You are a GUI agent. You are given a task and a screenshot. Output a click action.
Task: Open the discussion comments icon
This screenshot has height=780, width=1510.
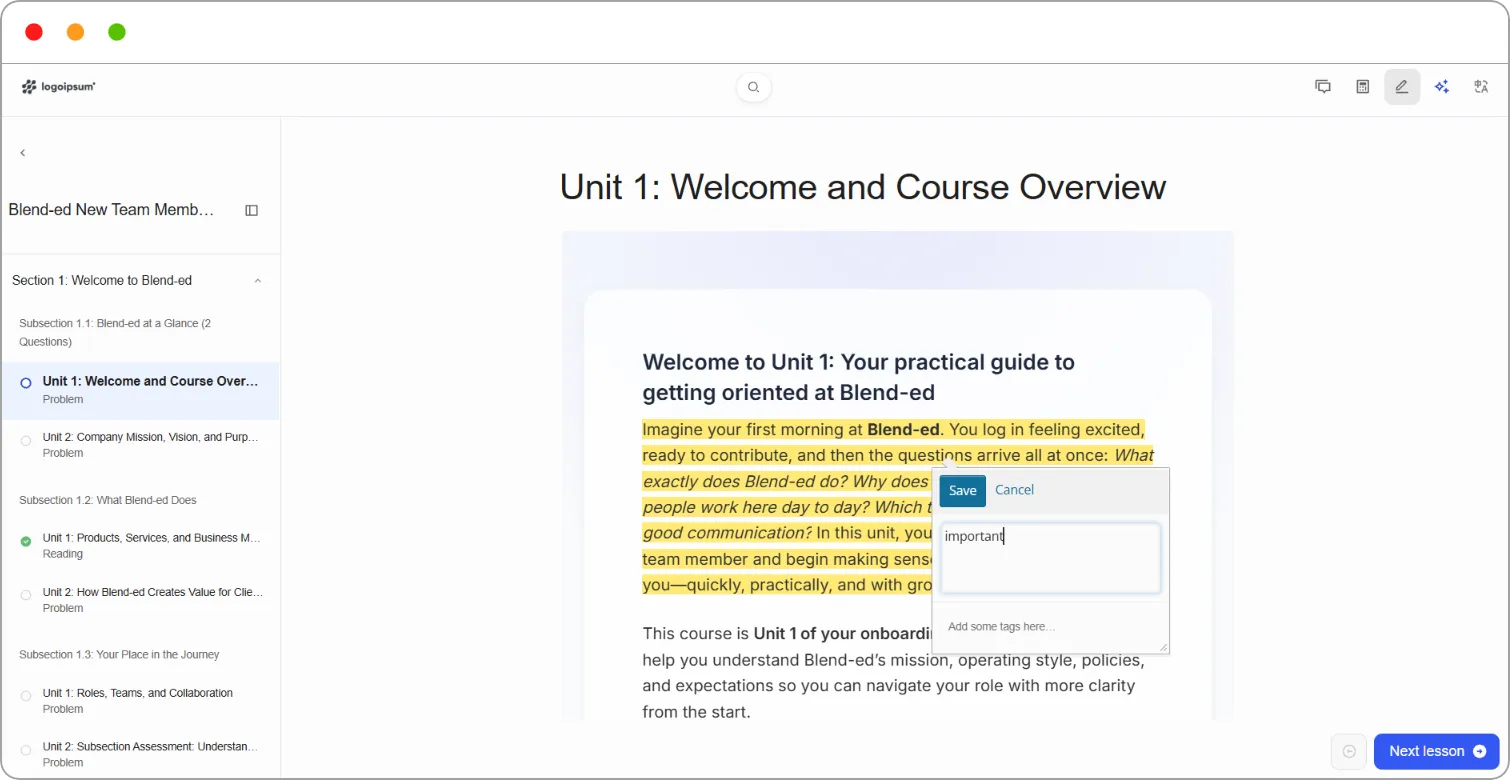[1323, 87]
